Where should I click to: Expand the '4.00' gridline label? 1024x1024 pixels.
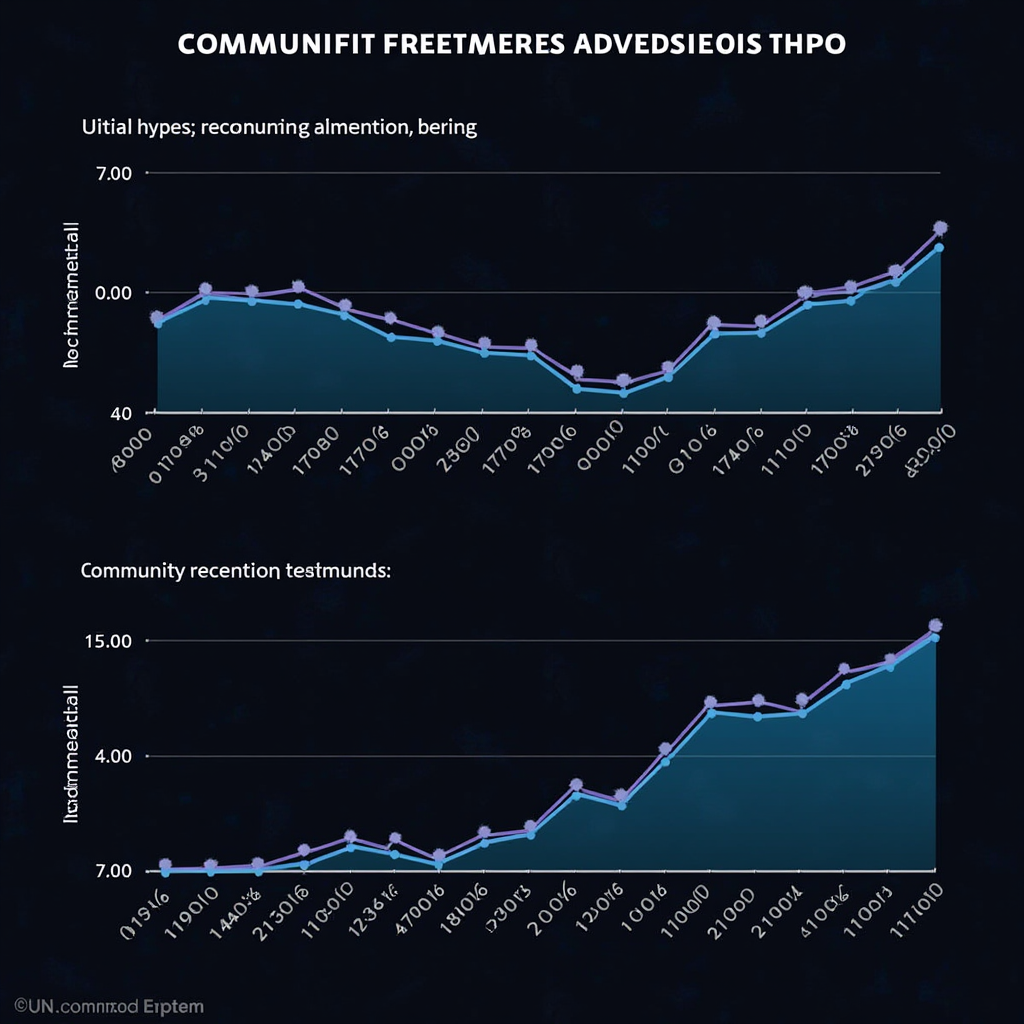(112, 757)
